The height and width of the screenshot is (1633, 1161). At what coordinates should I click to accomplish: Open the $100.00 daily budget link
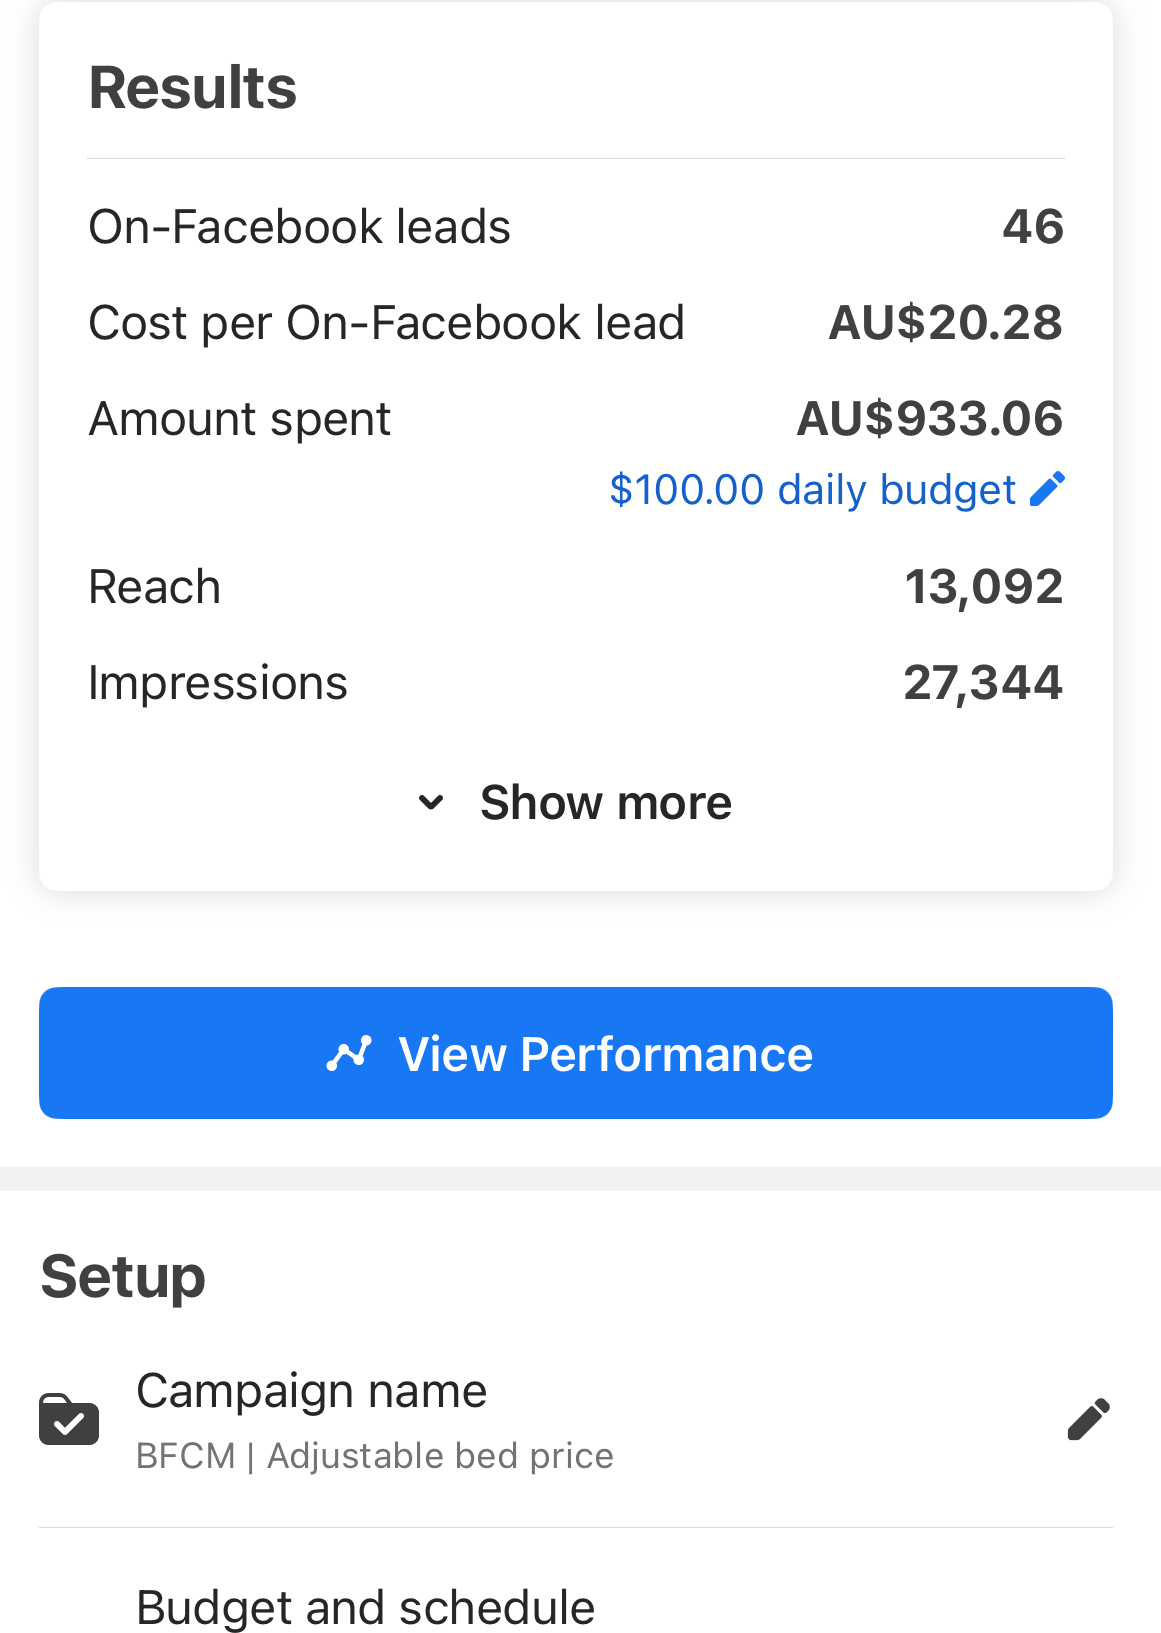(x=812, y=489)
